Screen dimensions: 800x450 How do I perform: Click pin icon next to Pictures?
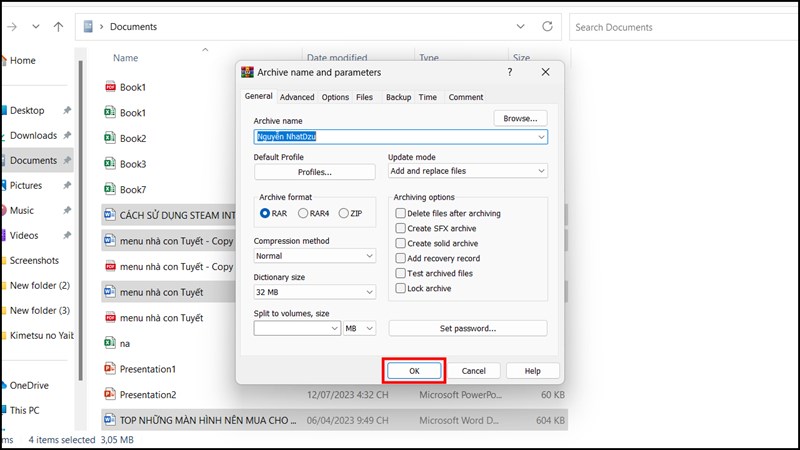pyautogui.click(x=67, y=185)
